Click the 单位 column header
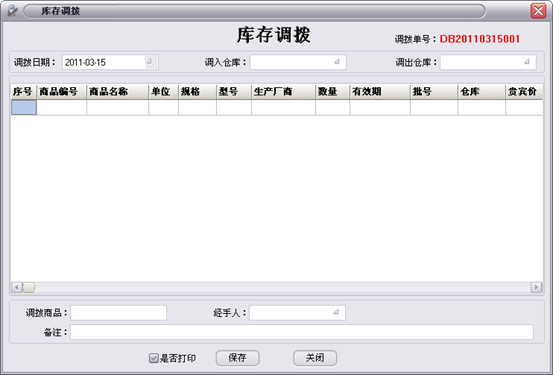The image size is (553, 375). click(x=163, y=92)
